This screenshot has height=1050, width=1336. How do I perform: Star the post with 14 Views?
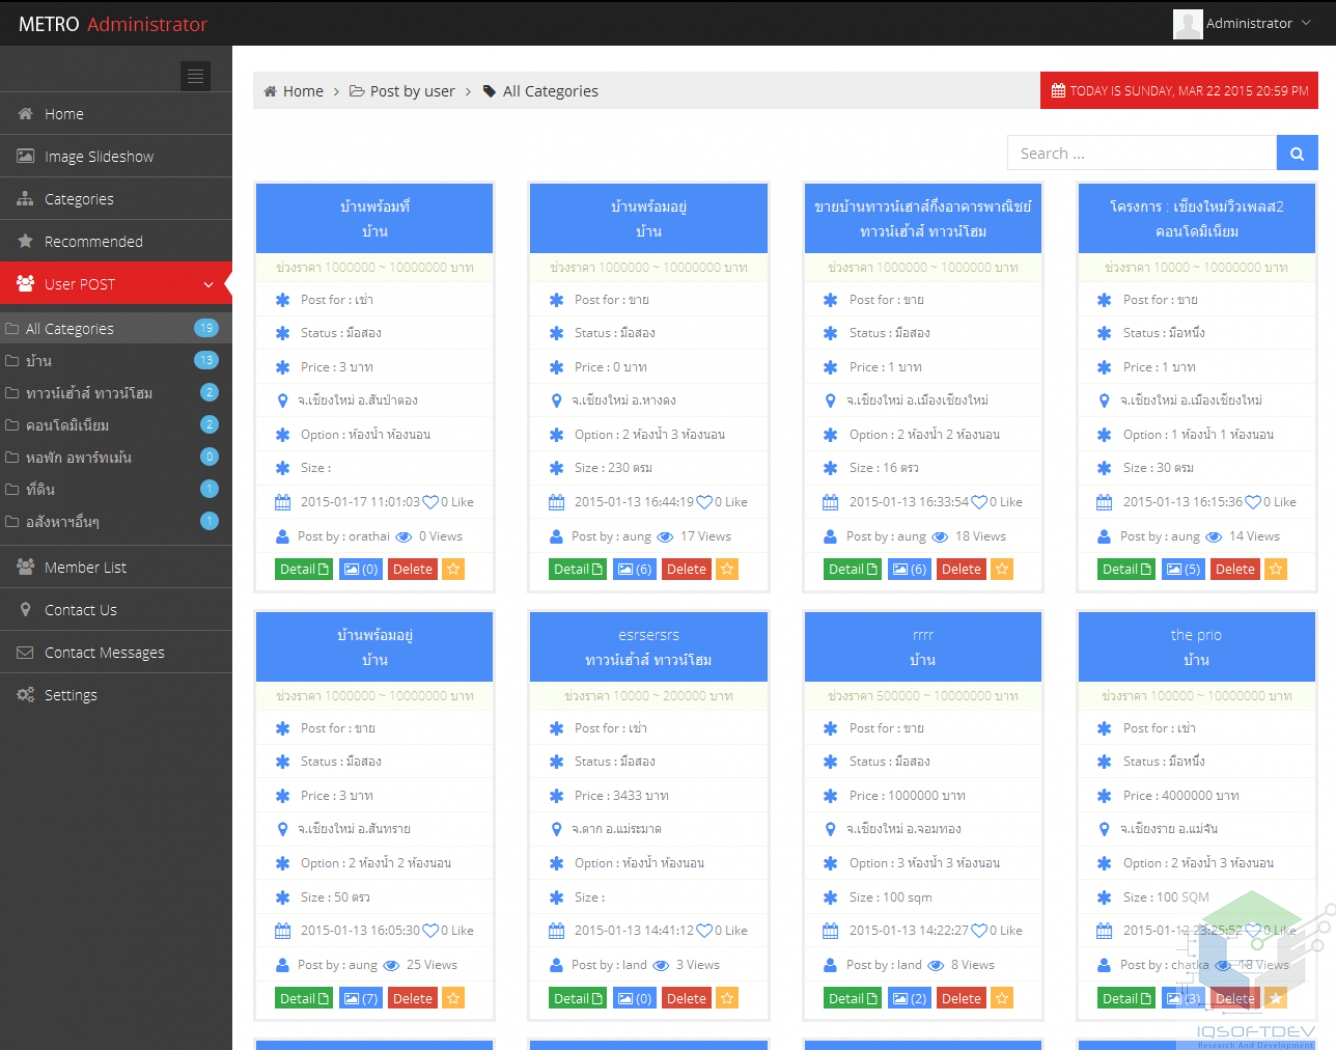pos(1277,569)
